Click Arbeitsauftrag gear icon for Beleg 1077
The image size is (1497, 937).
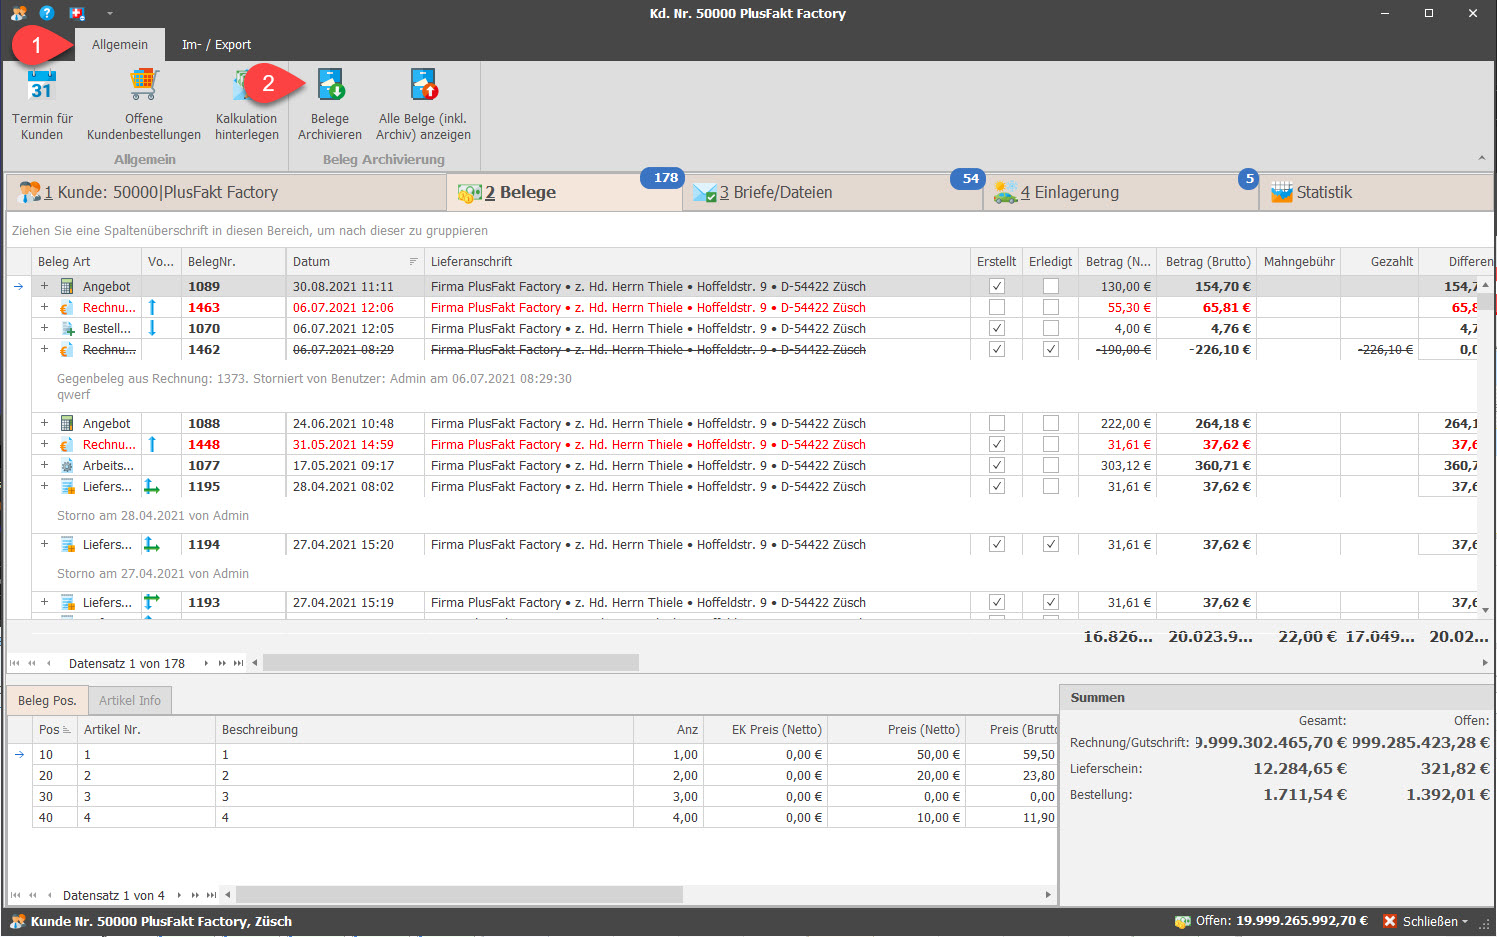click(x=67, y=466)
